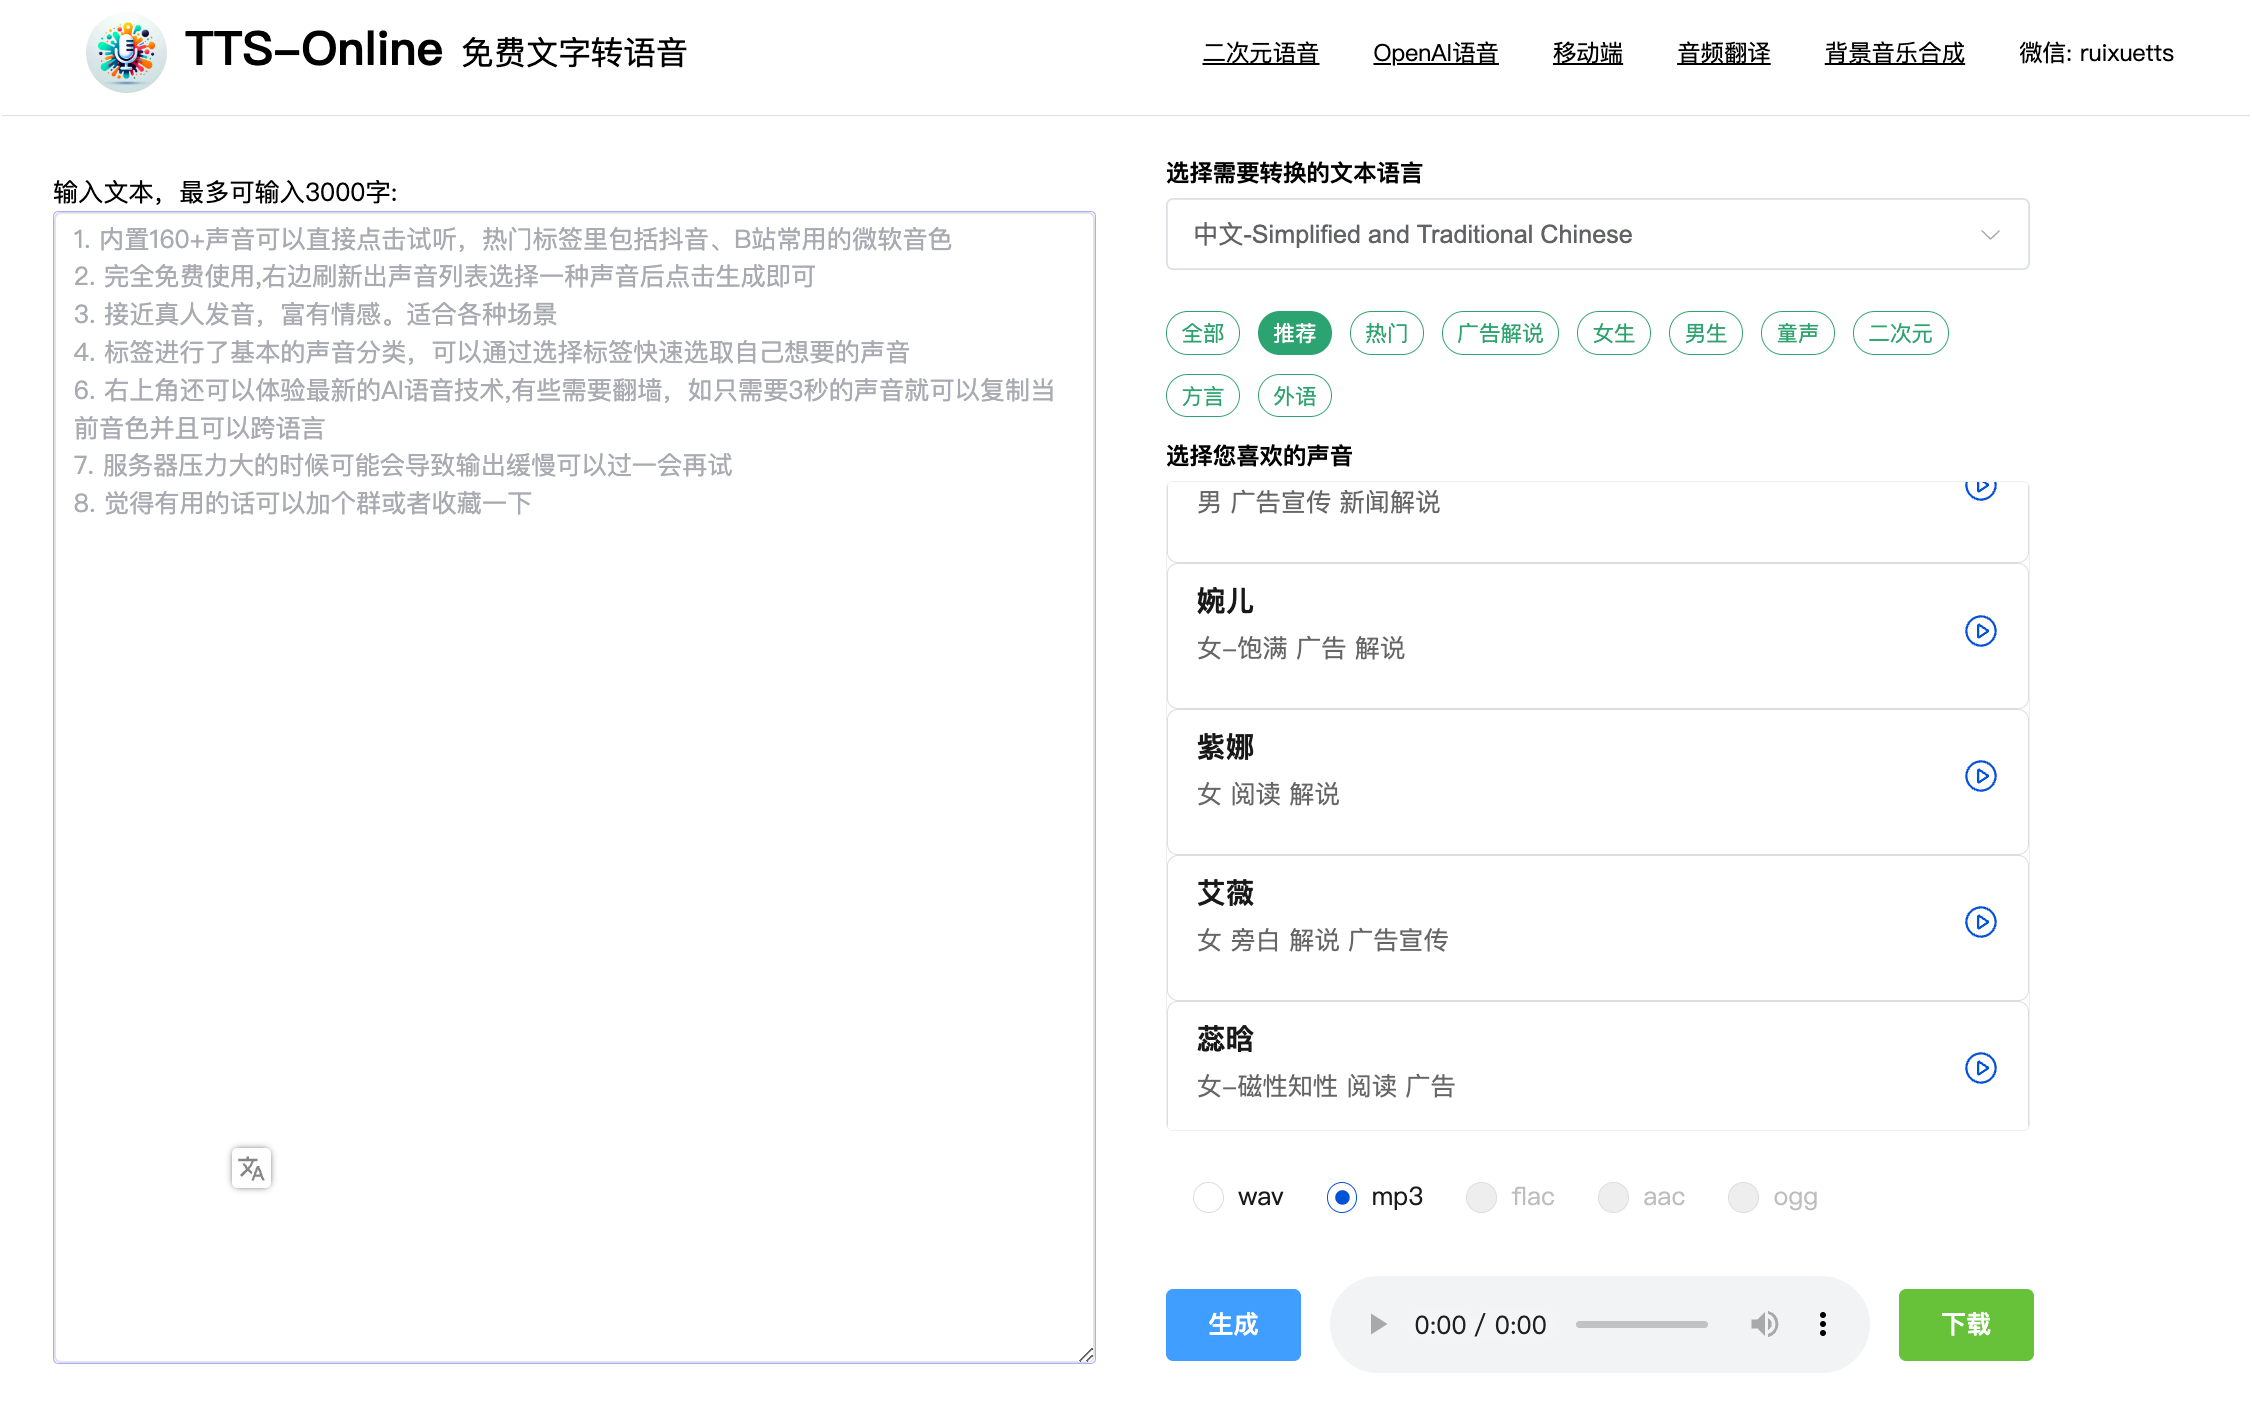Filter voices by 热门 tag

[x=1386, y=333]
